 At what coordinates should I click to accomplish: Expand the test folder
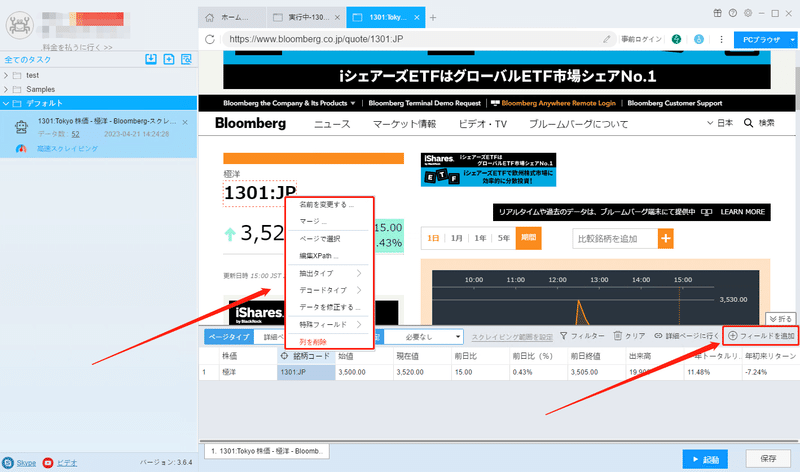[6, 75]
